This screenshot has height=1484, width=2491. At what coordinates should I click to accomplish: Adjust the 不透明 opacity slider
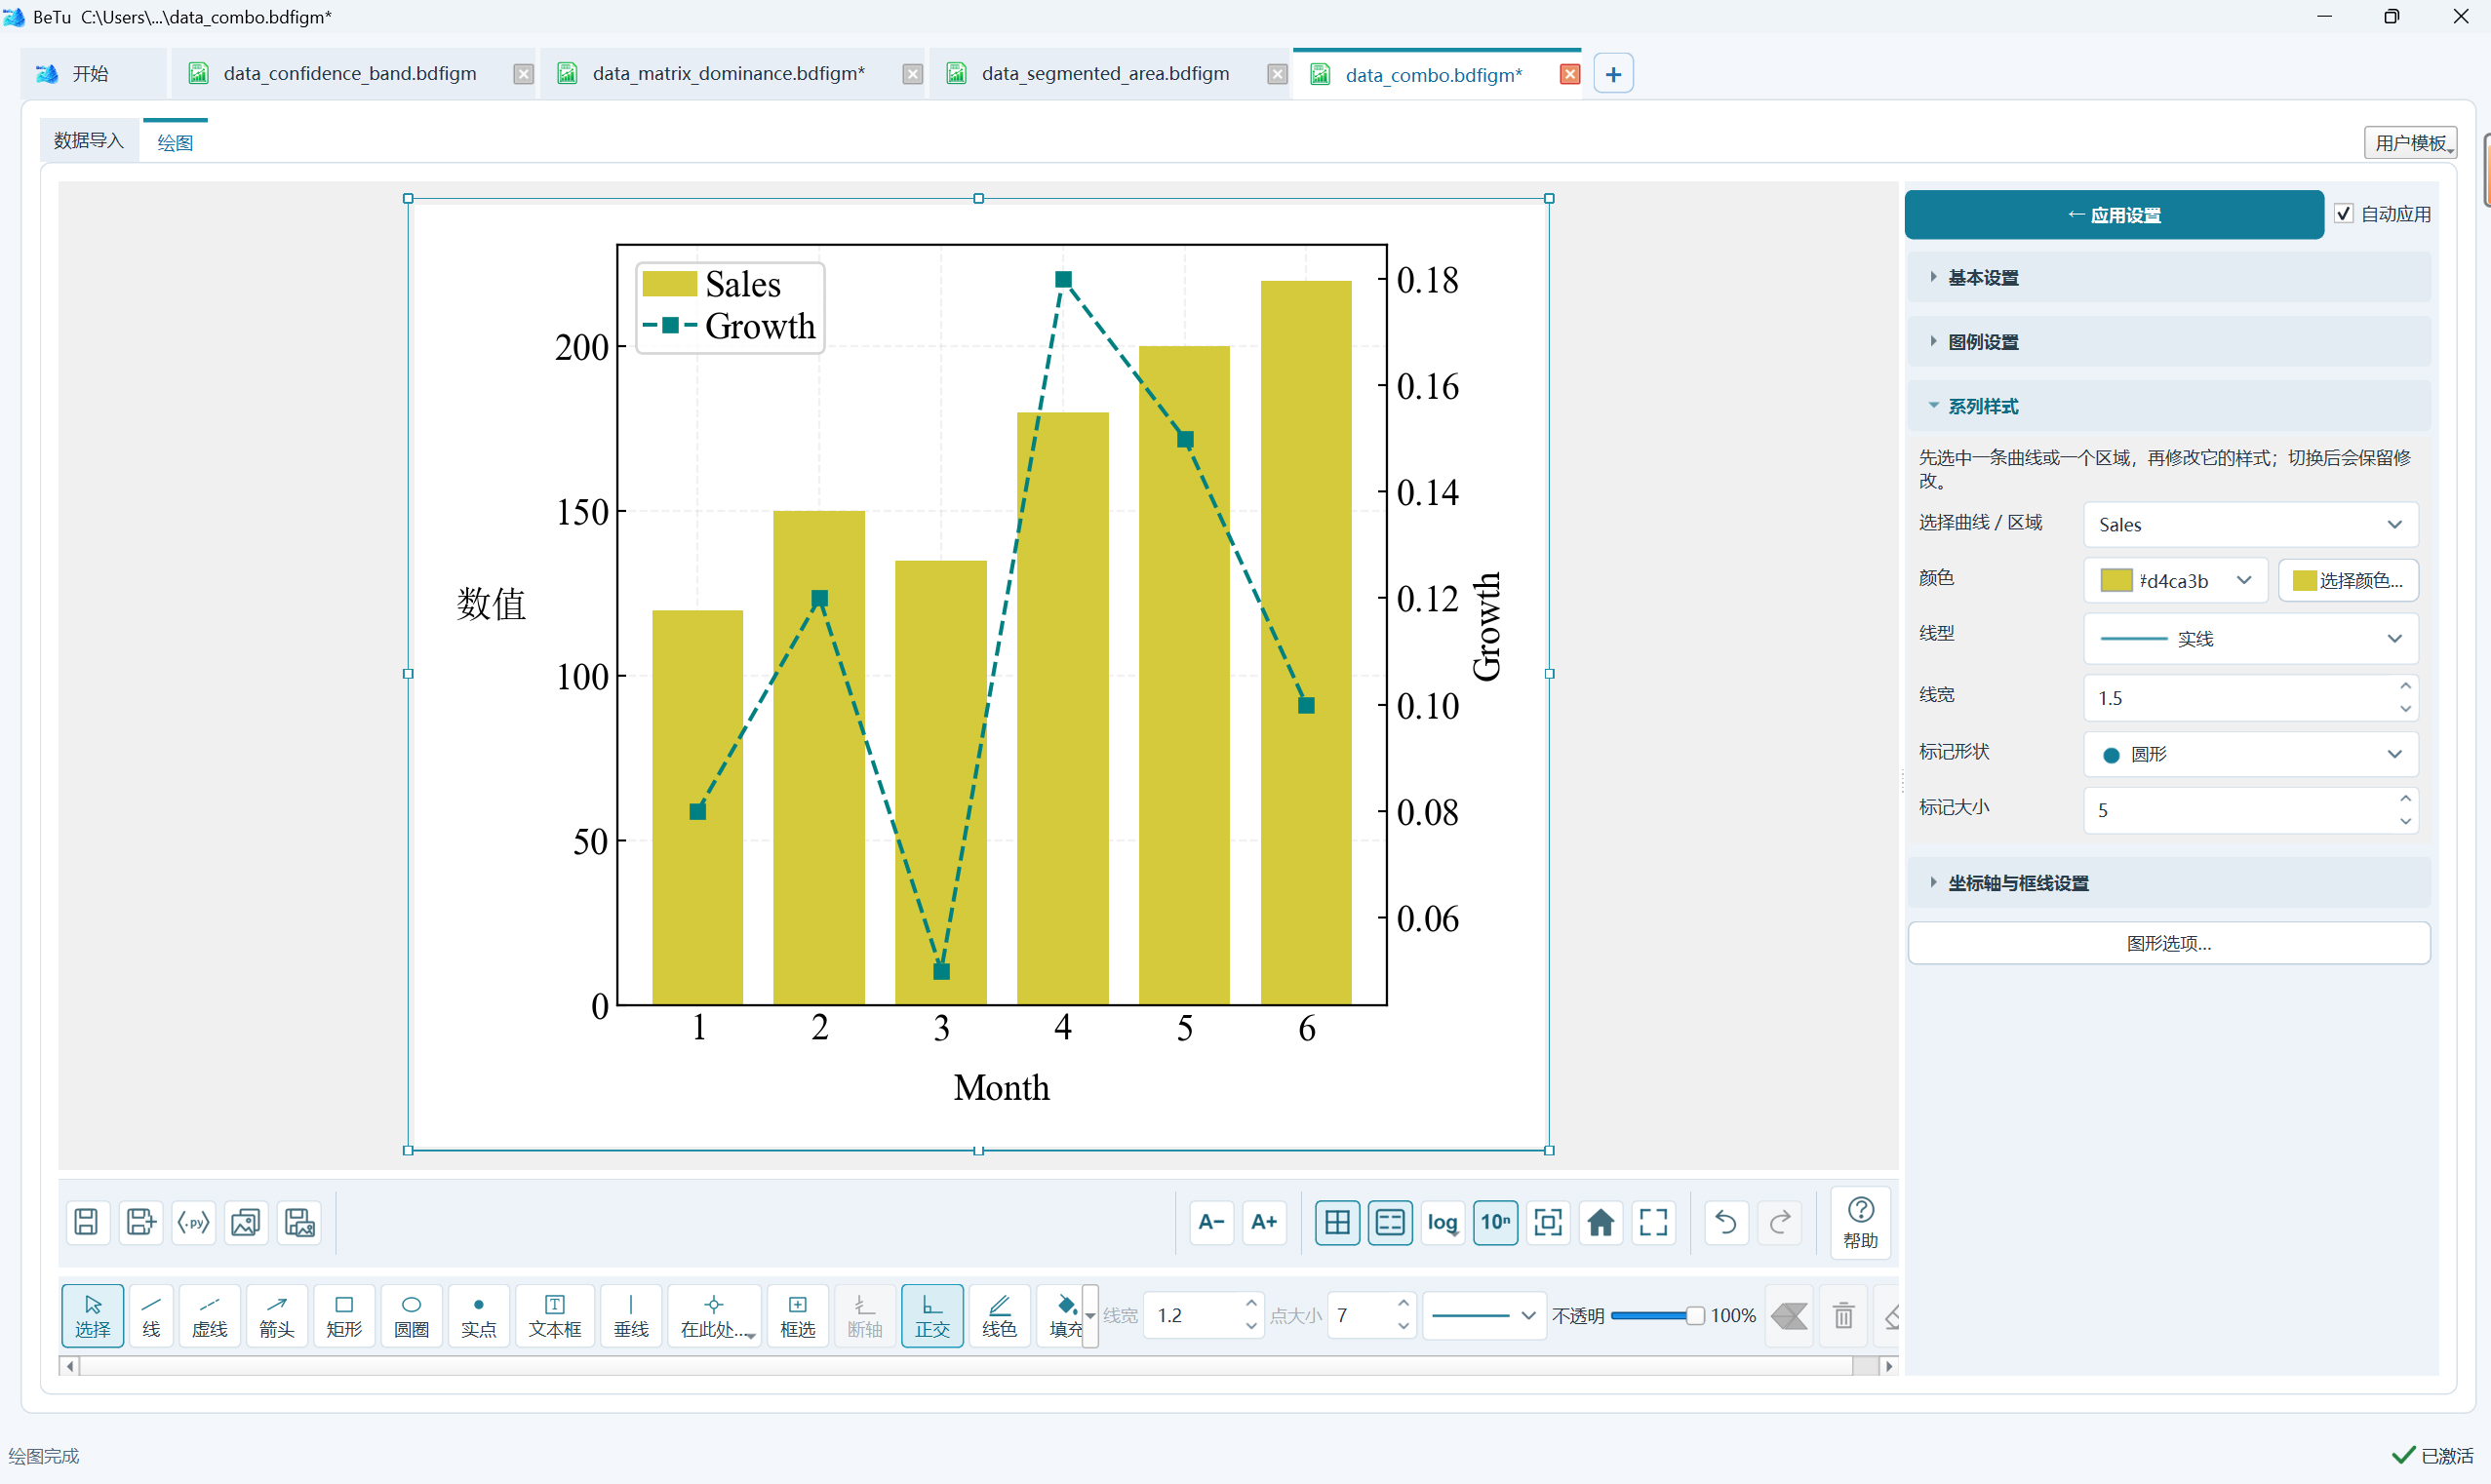[x=1657, y=1315]
